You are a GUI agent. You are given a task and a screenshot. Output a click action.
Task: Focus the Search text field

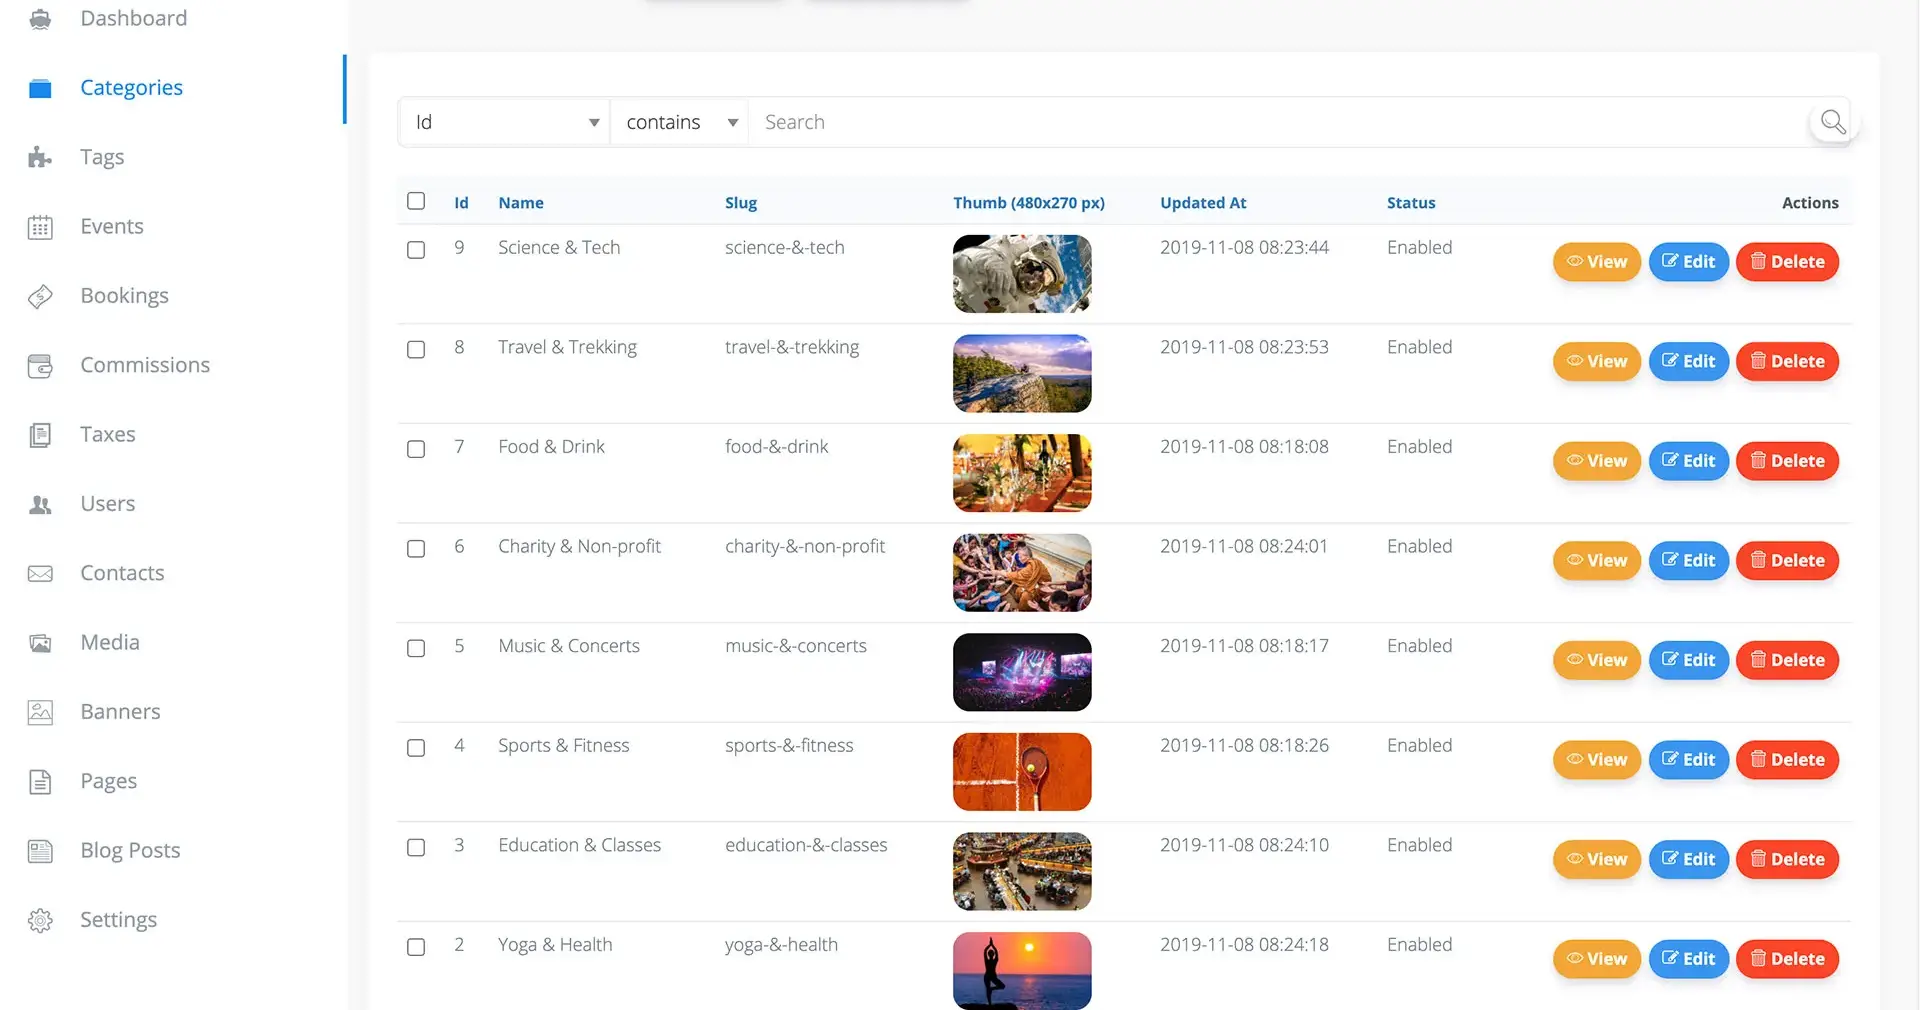pyautogui.click(x=1280, y=122)
